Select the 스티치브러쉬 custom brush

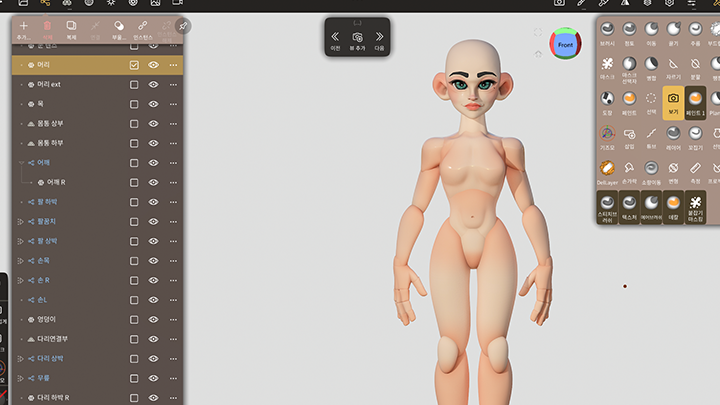click(607, 208)
